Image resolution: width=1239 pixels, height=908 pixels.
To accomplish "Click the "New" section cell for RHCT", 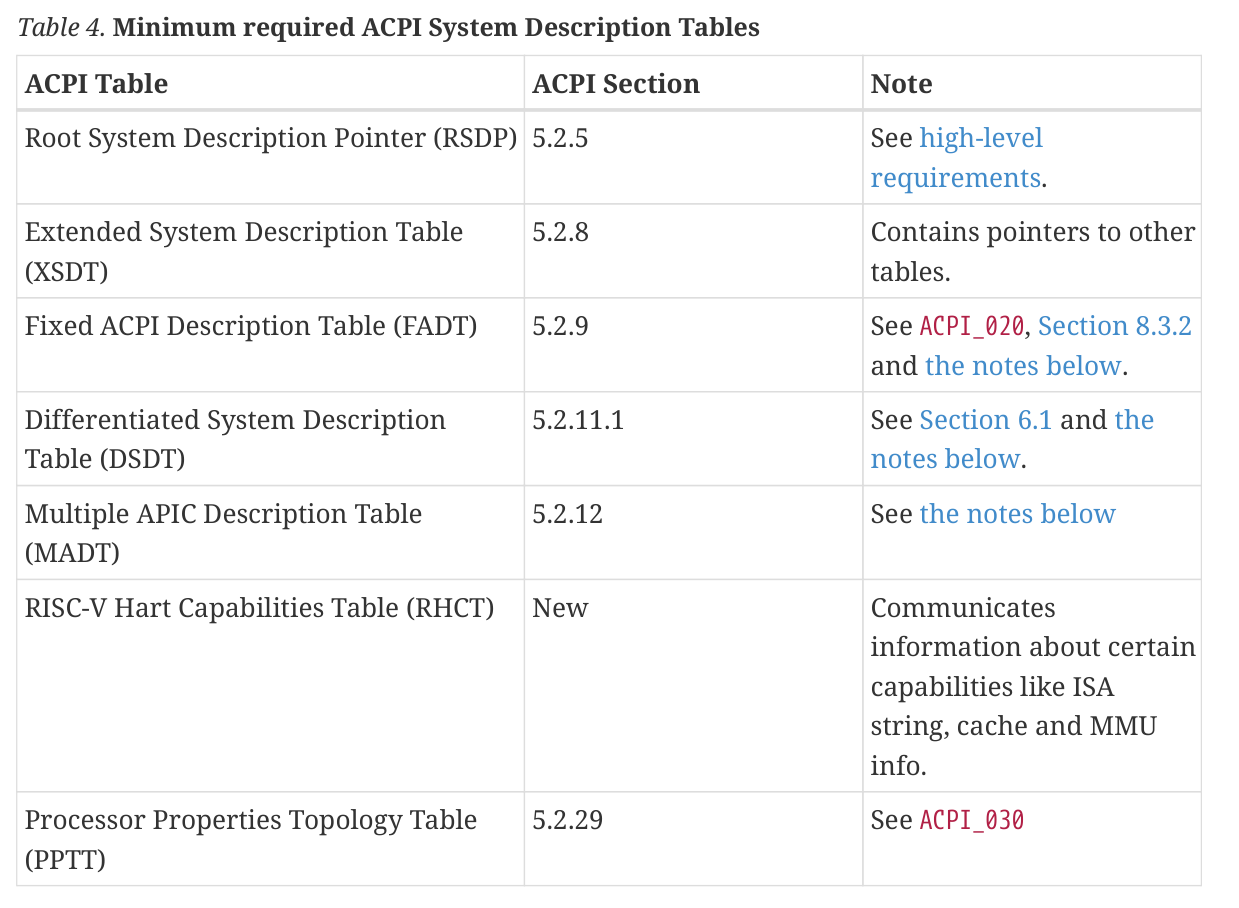I will 560,609.
